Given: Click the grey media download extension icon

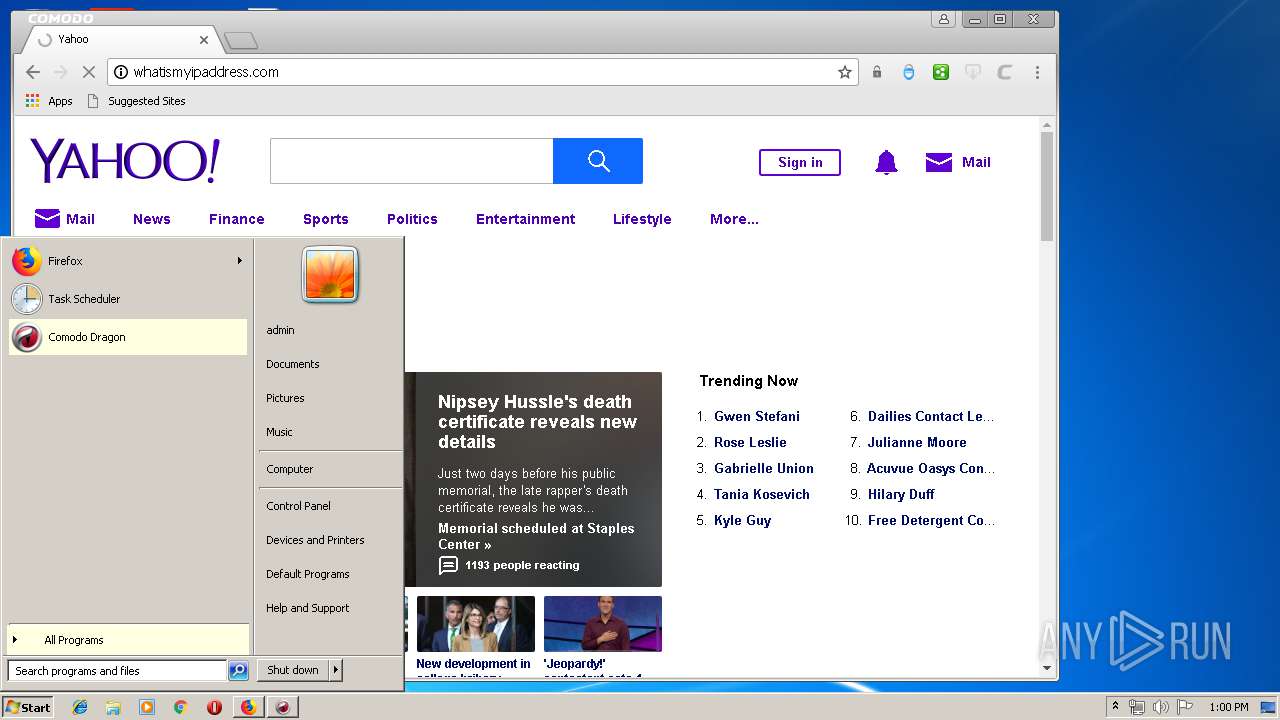Looking at the screenshot, I should (x=973, y=72).
